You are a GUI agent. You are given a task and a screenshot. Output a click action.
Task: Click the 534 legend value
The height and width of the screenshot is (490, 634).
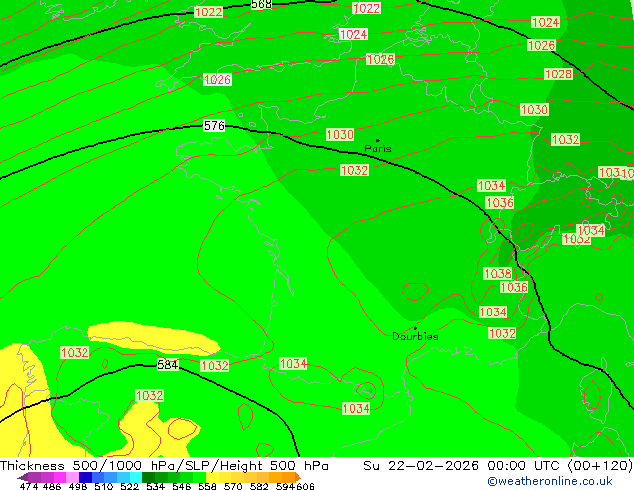(x=155, y=486)
